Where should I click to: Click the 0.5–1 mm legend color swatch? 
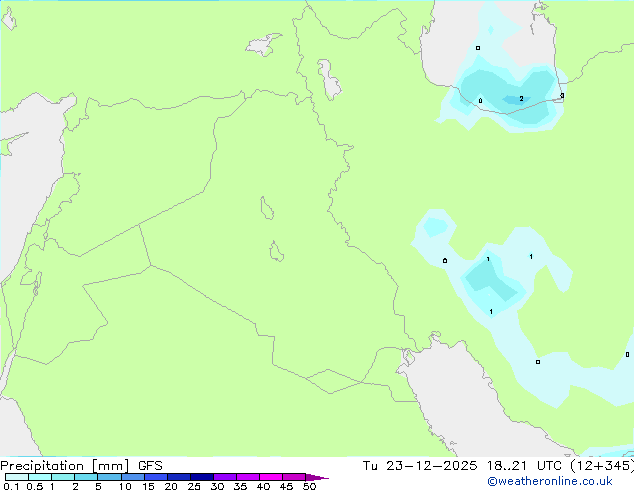pyautogui.click(x=40, y=477)
